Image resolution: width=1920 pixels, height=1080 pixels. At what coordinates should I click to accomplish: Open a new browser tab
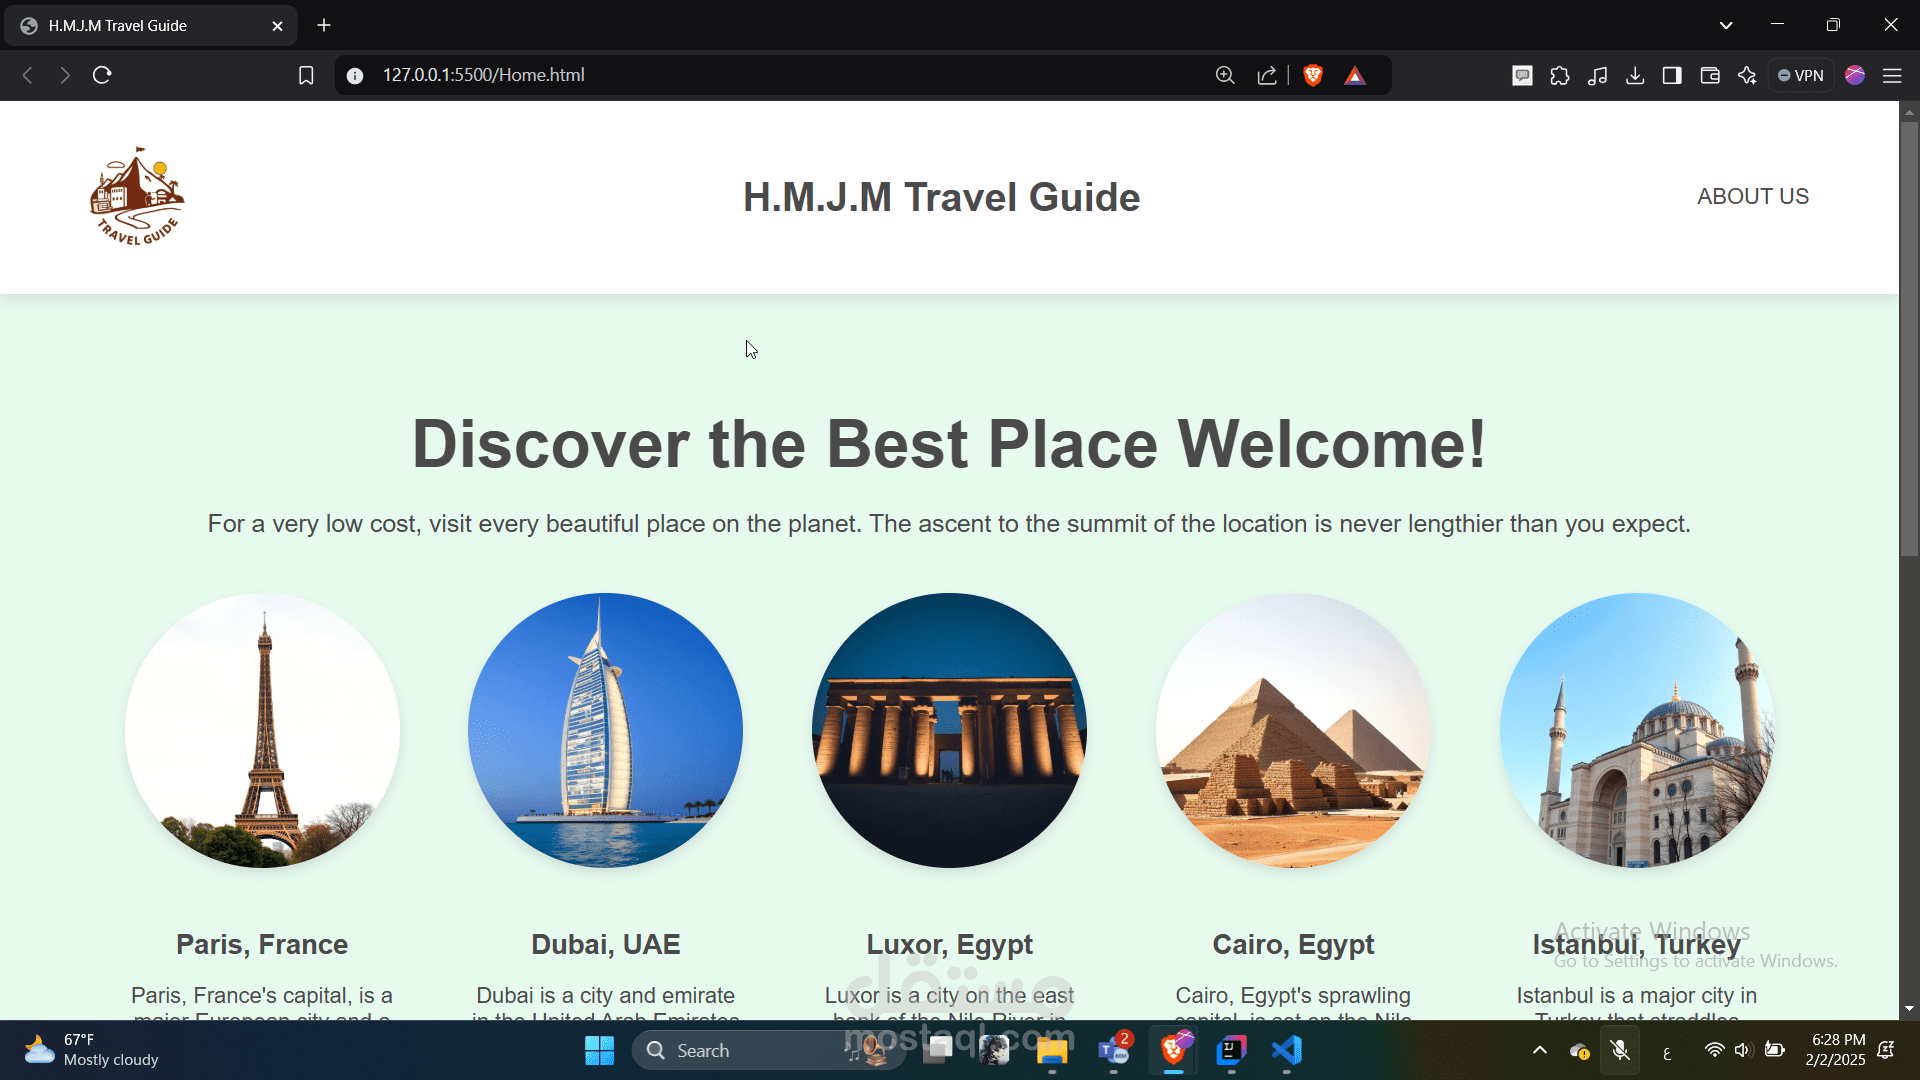pyautogui.click(x=323, y=25)
